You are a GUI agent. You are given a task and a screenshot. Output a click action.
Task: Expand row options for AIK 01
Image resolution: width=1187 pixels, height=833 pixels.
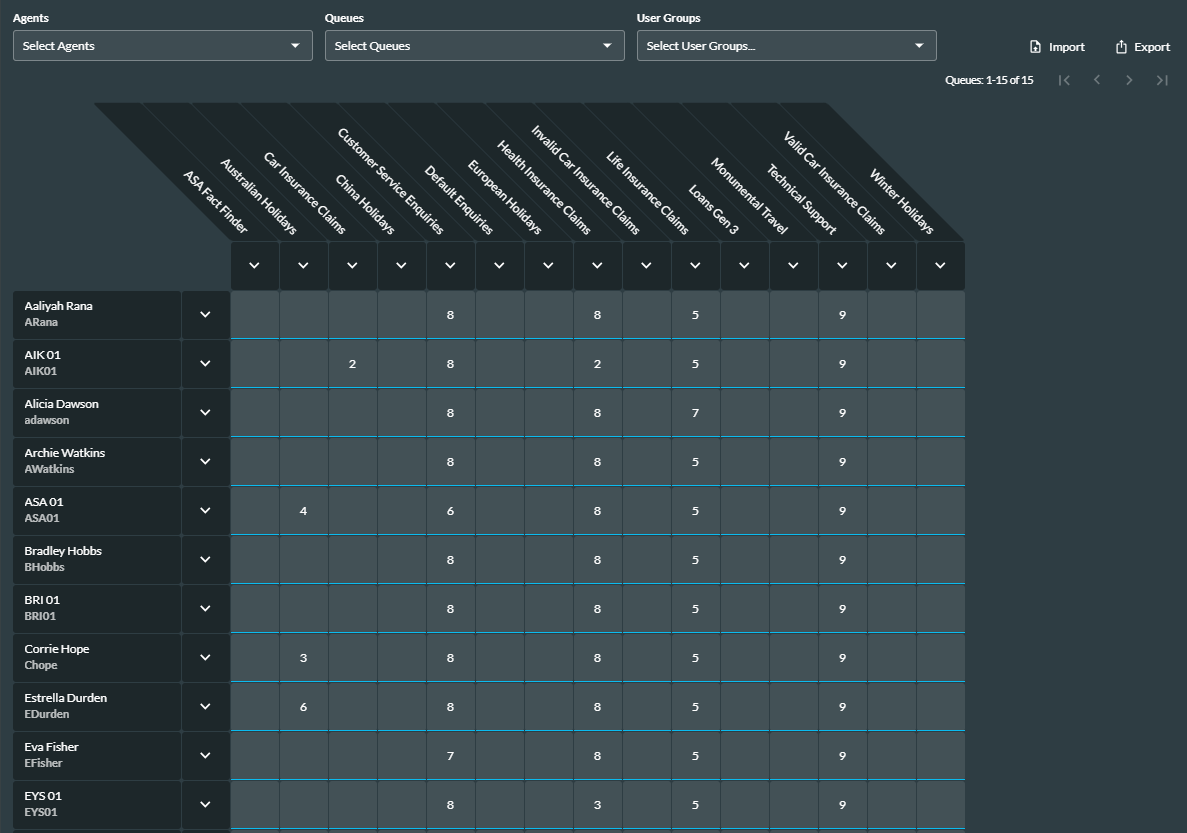click(205, 363)
